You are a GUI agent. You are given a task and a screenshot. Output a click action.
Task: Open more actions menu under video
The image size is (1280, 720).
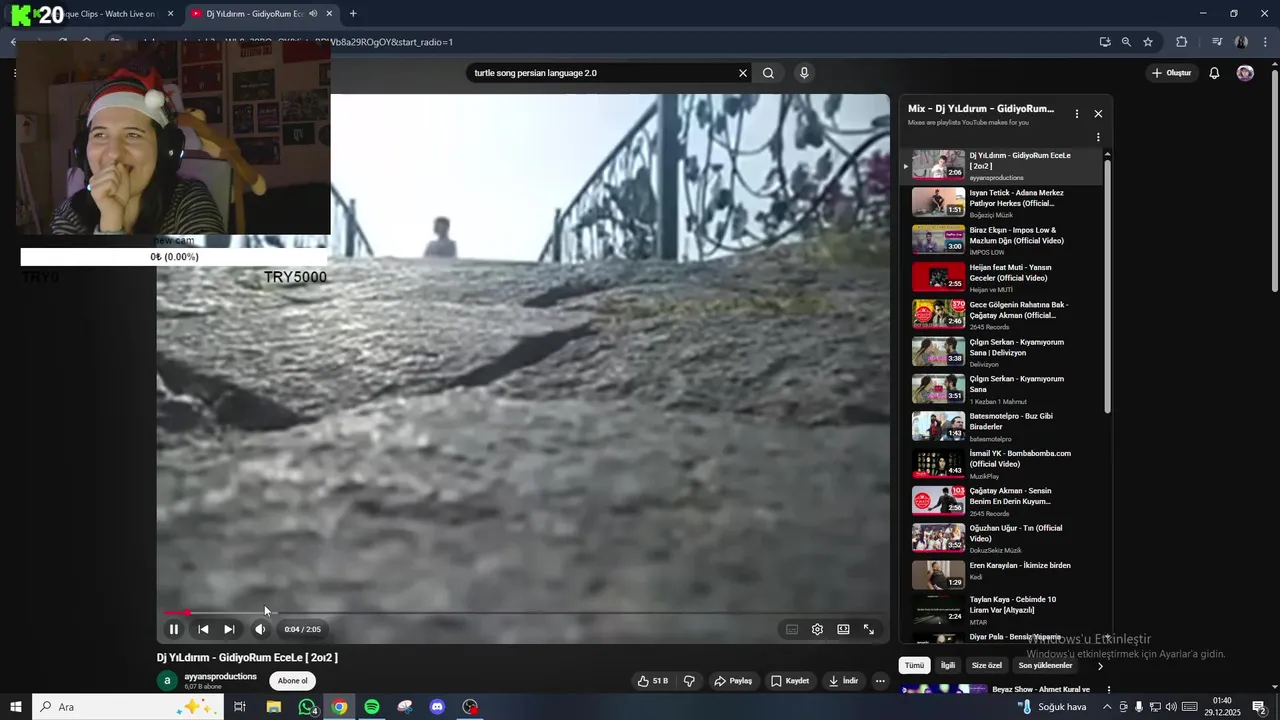point(880,681)
